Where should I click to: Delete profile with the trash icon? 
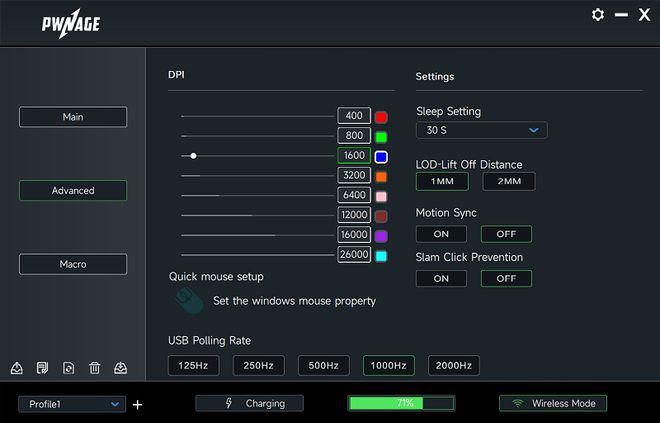click(x=94, y=368)
